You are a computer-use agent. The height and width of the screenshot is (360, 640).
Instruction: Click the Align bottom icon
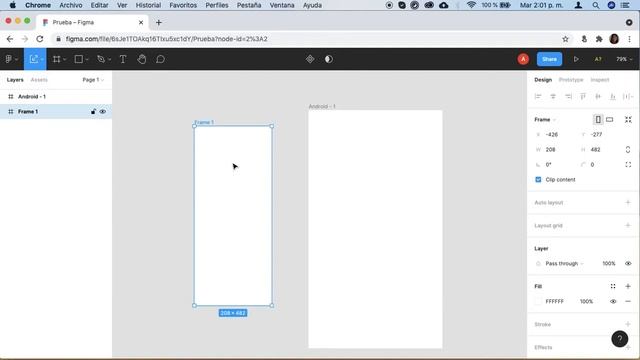(x=613, y=96)
